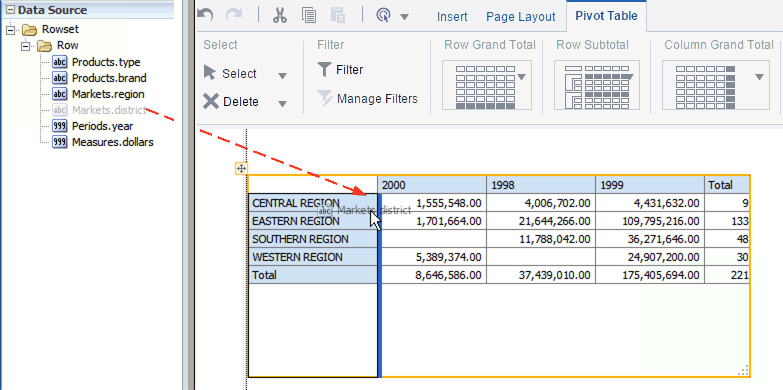
Task: Click the Filter button
Action: pos(341,70)
